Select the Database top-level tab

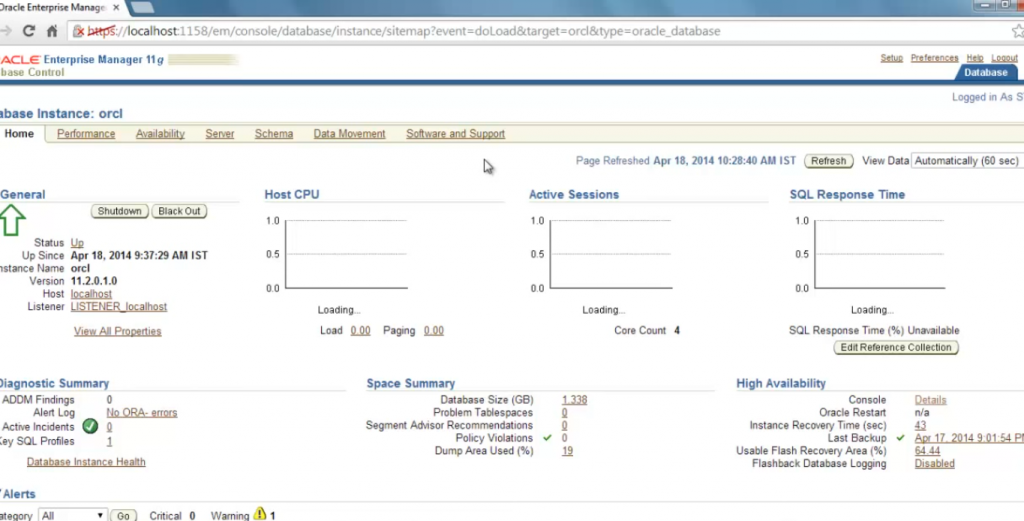(x=985, y=72)
